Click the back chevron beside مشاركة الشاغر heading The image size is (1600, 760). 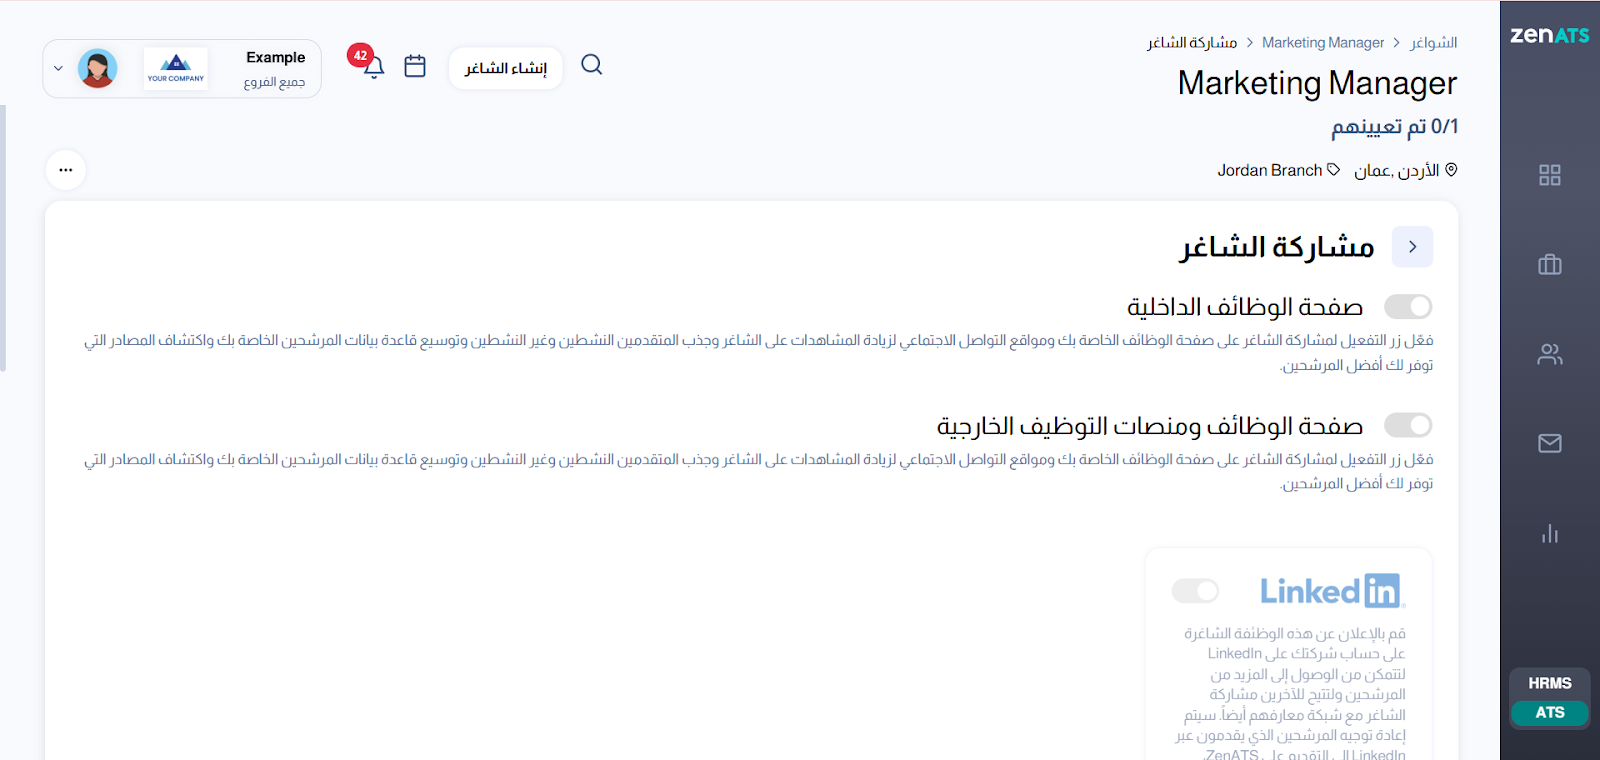(1413, 247)
